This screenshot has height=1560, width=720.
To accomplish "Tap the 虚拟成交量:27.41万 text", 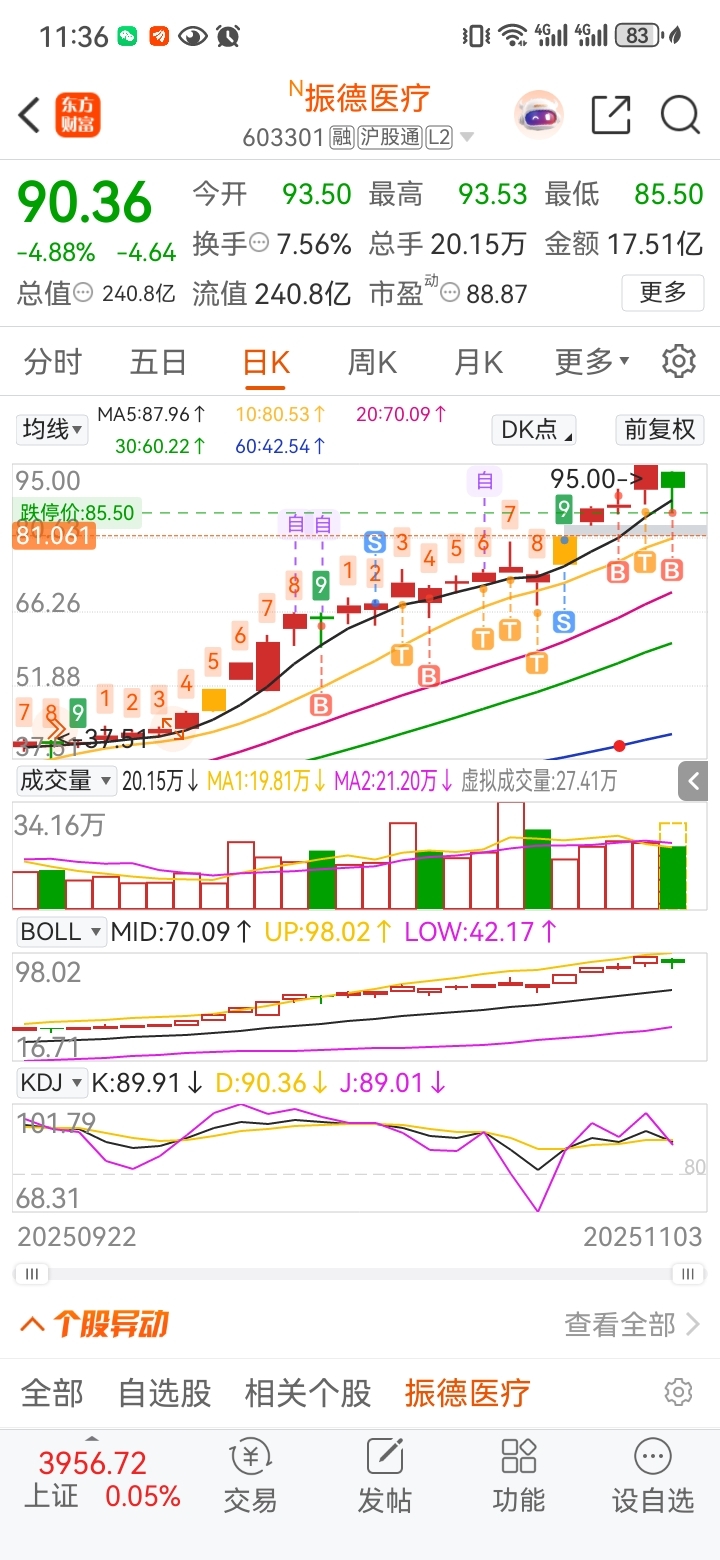I will pos(538,781).
